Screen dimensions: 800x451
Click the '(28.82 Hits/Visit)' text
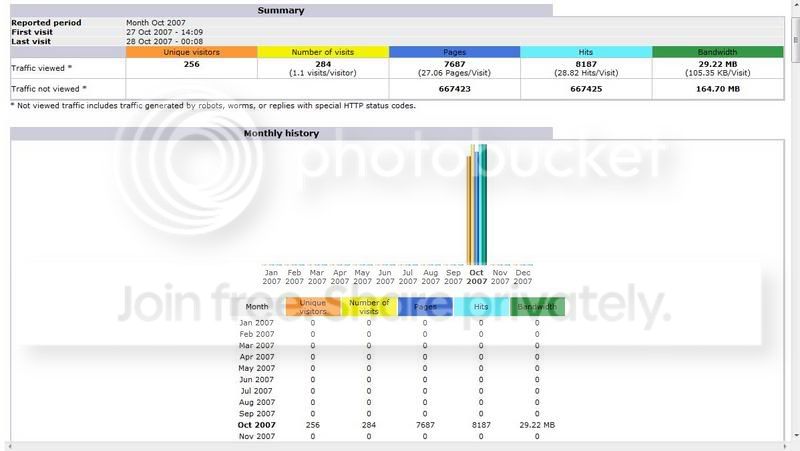coord(586,73)
